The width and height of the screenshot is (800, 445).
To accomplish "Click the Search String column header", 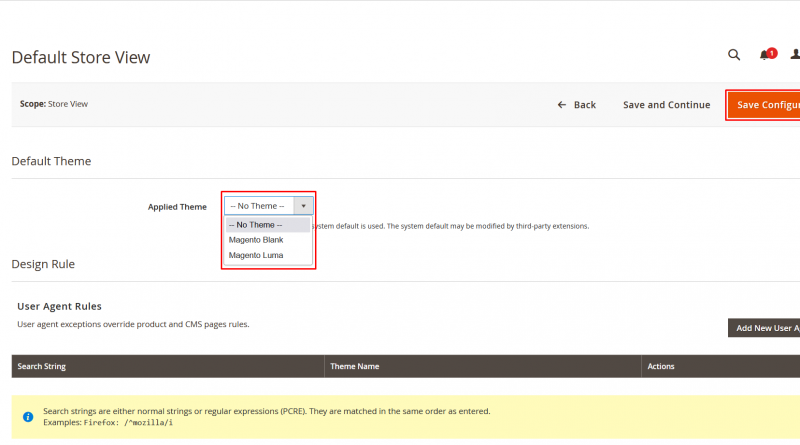I will click(42, 367).
